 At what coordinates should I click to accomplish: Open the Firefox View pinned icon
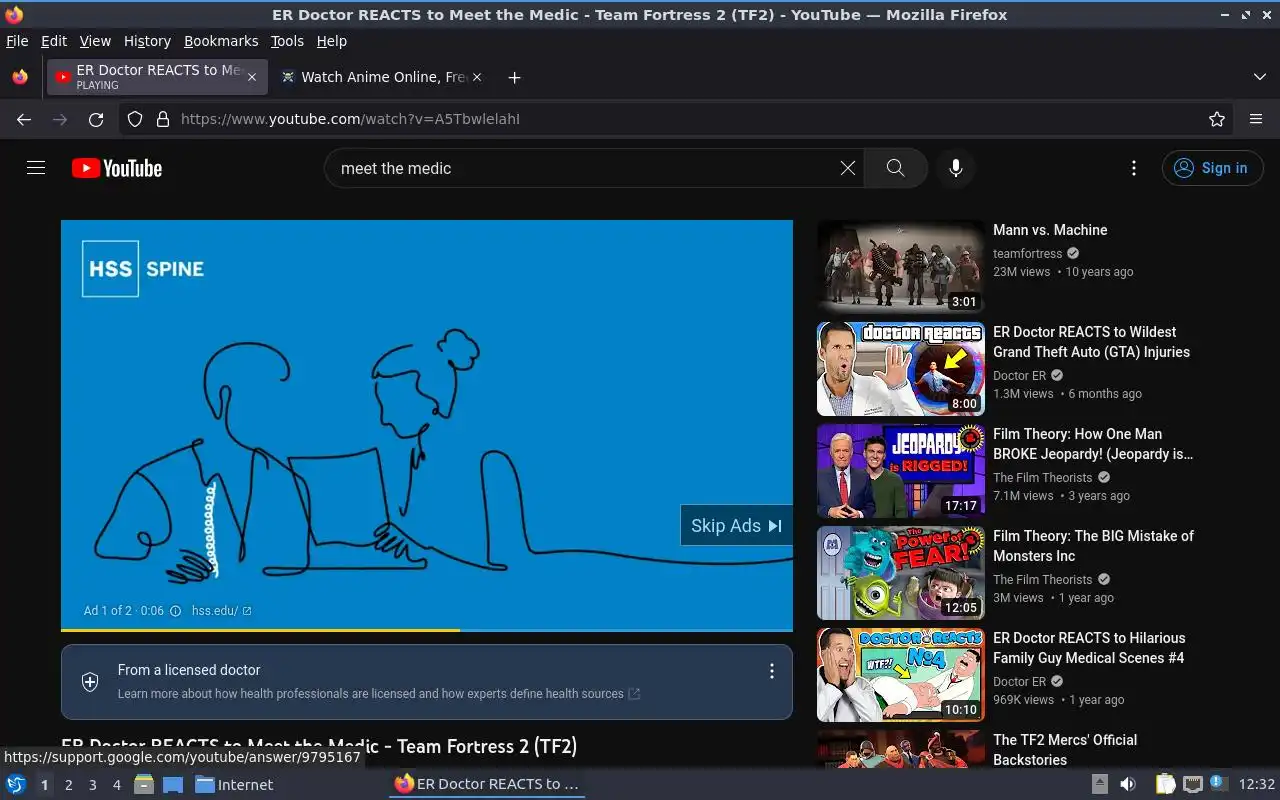(x=20, y=77)
